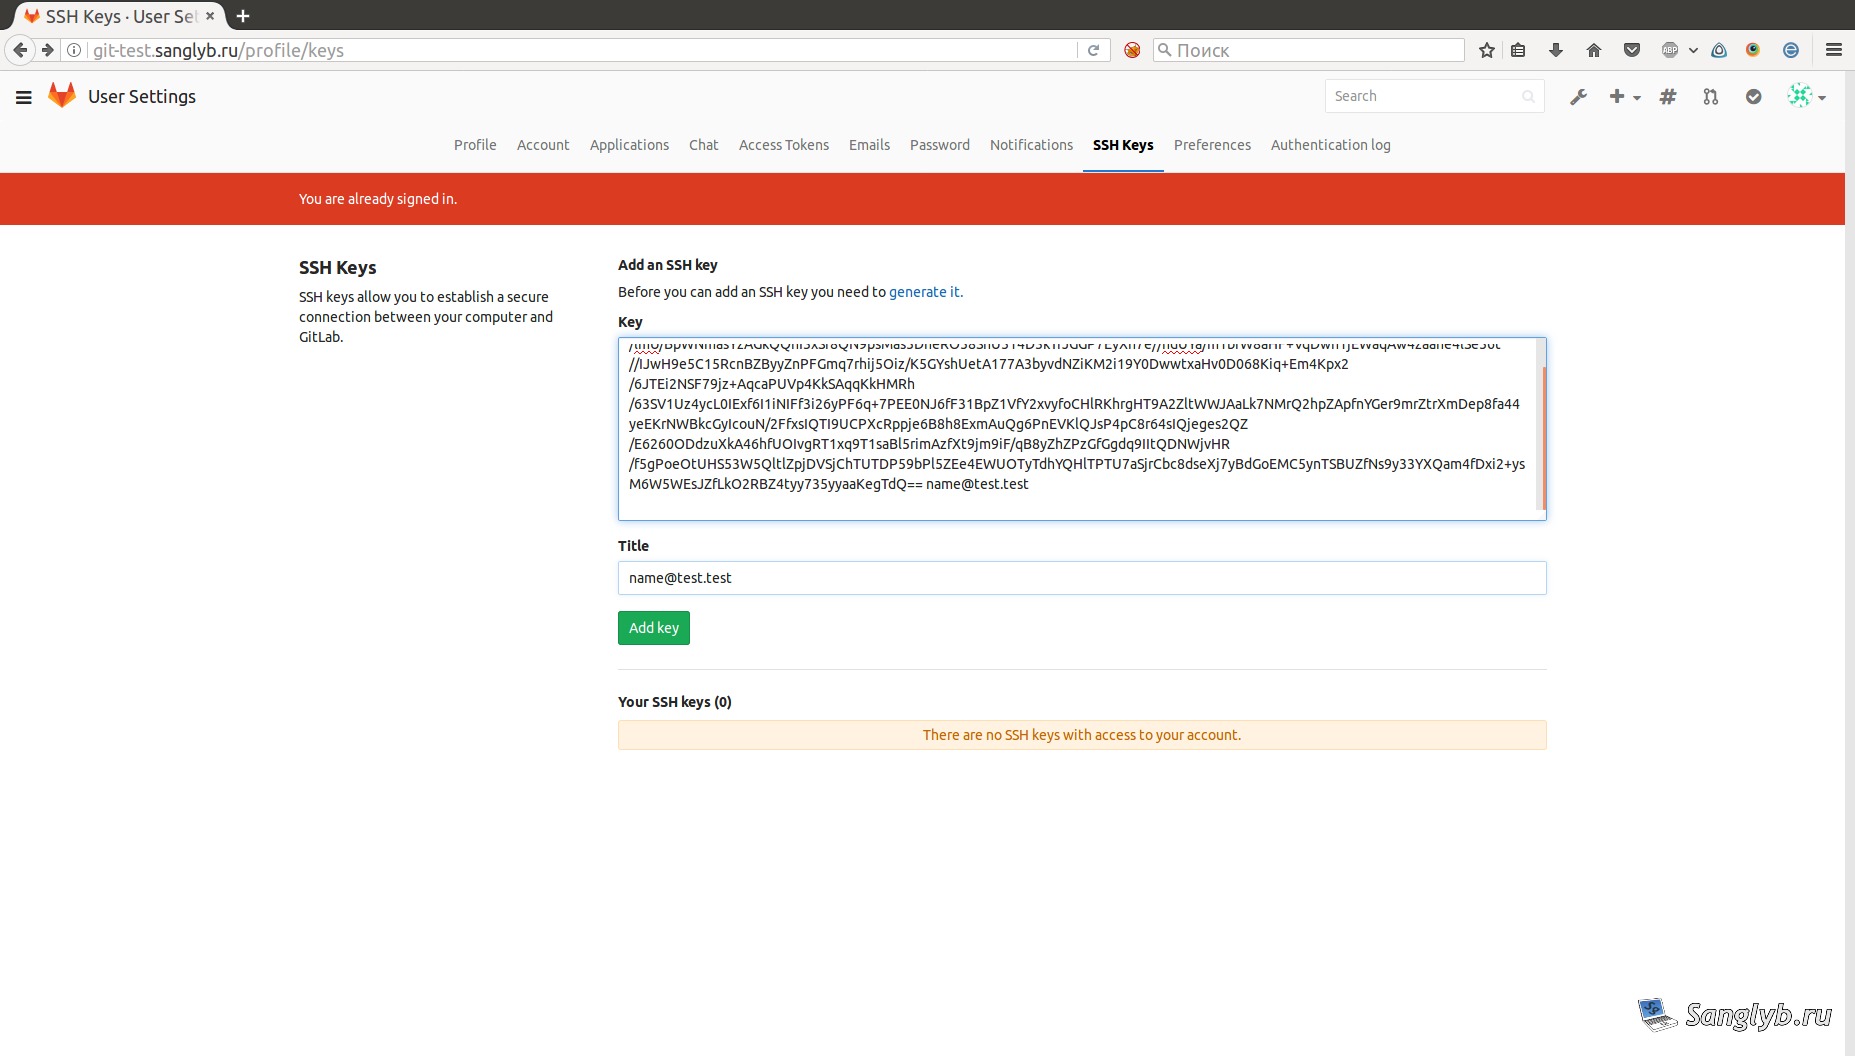This screenshot has height=1056, width=1855.
Task: Open the Firefox bookmarks list icon
Action: [x=1518, y=50]
